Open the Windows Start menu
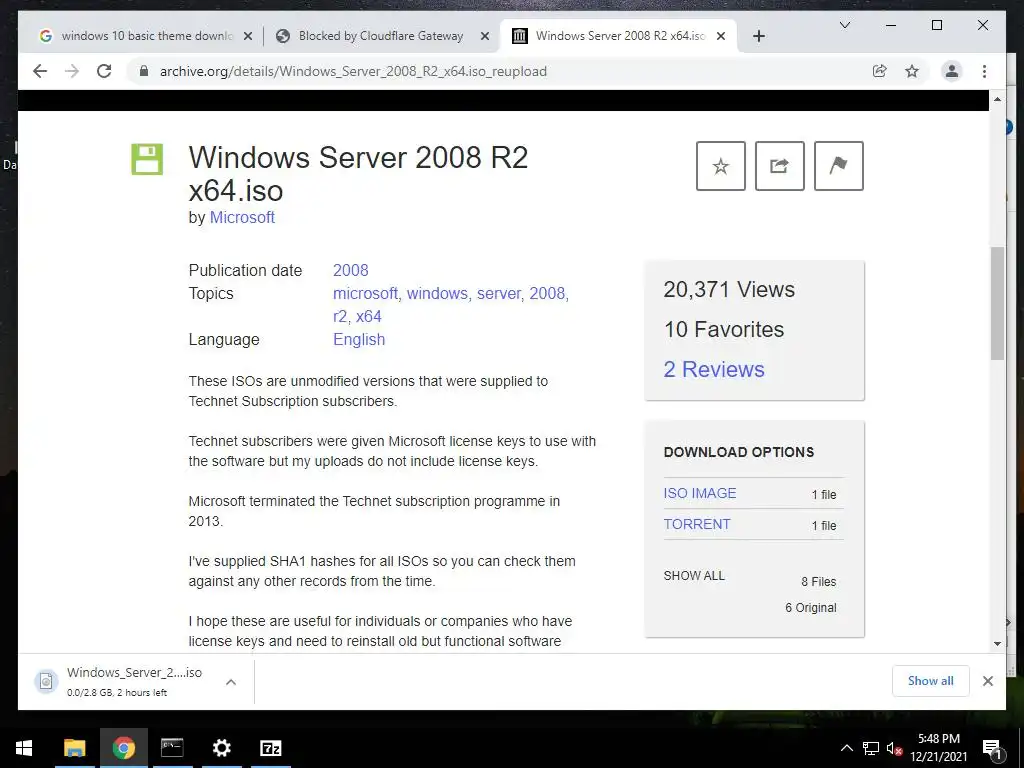 point(24,748)
